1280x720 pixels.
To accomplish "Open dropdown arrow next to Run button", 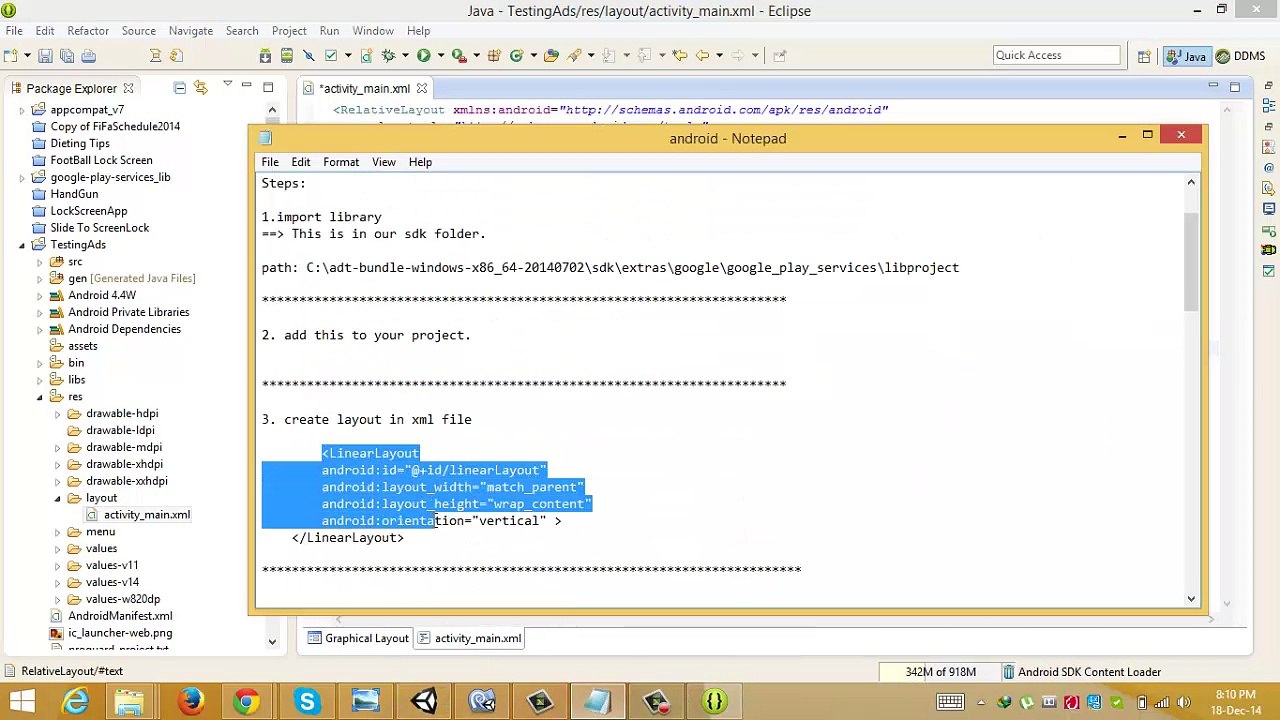I will point(439,56).
